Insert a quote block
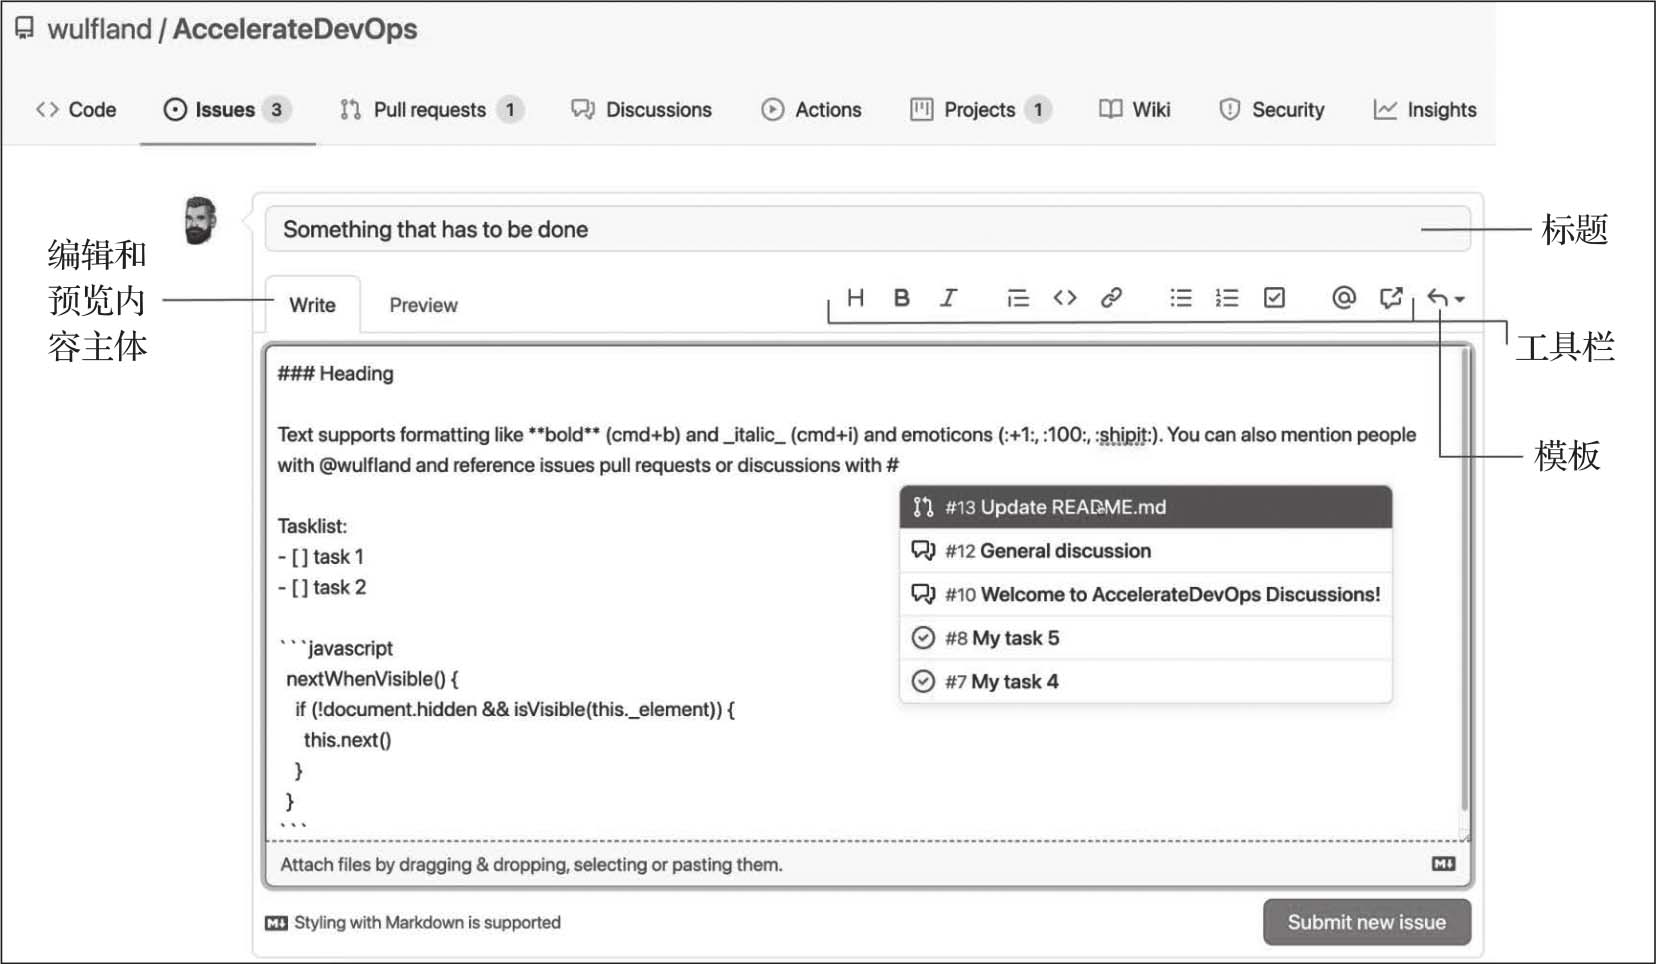 click(1017, 298)
